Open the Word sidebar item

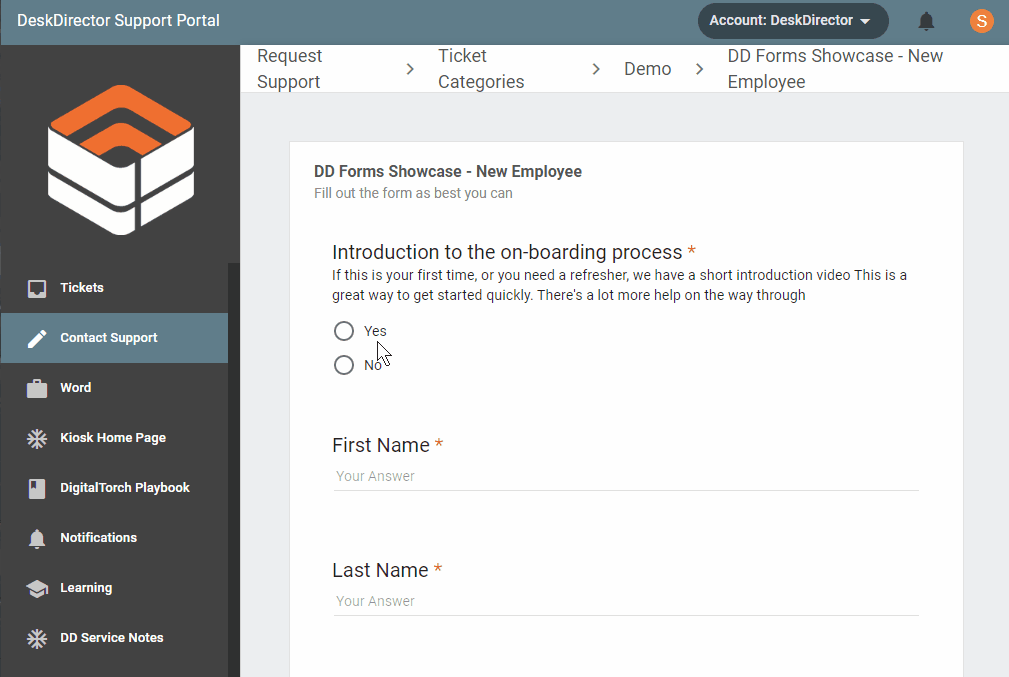115,388
